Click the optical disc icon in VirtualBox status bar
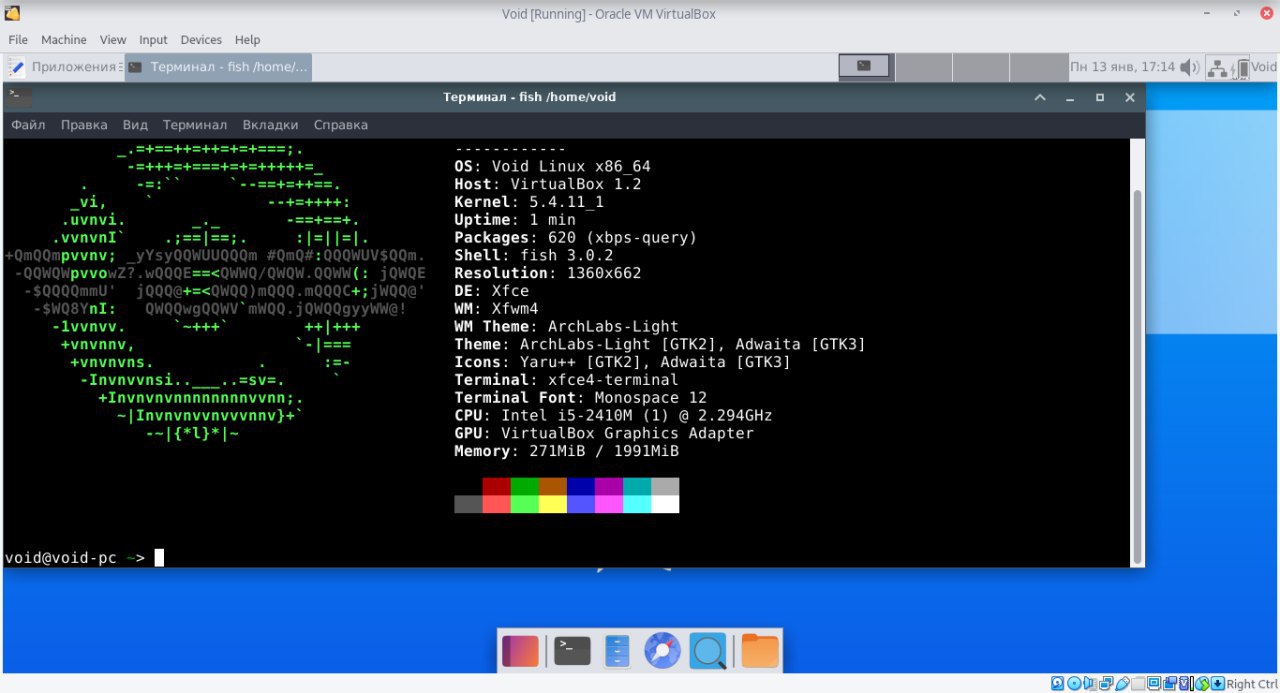1280x693 pixels. (x=1074, y=684)
